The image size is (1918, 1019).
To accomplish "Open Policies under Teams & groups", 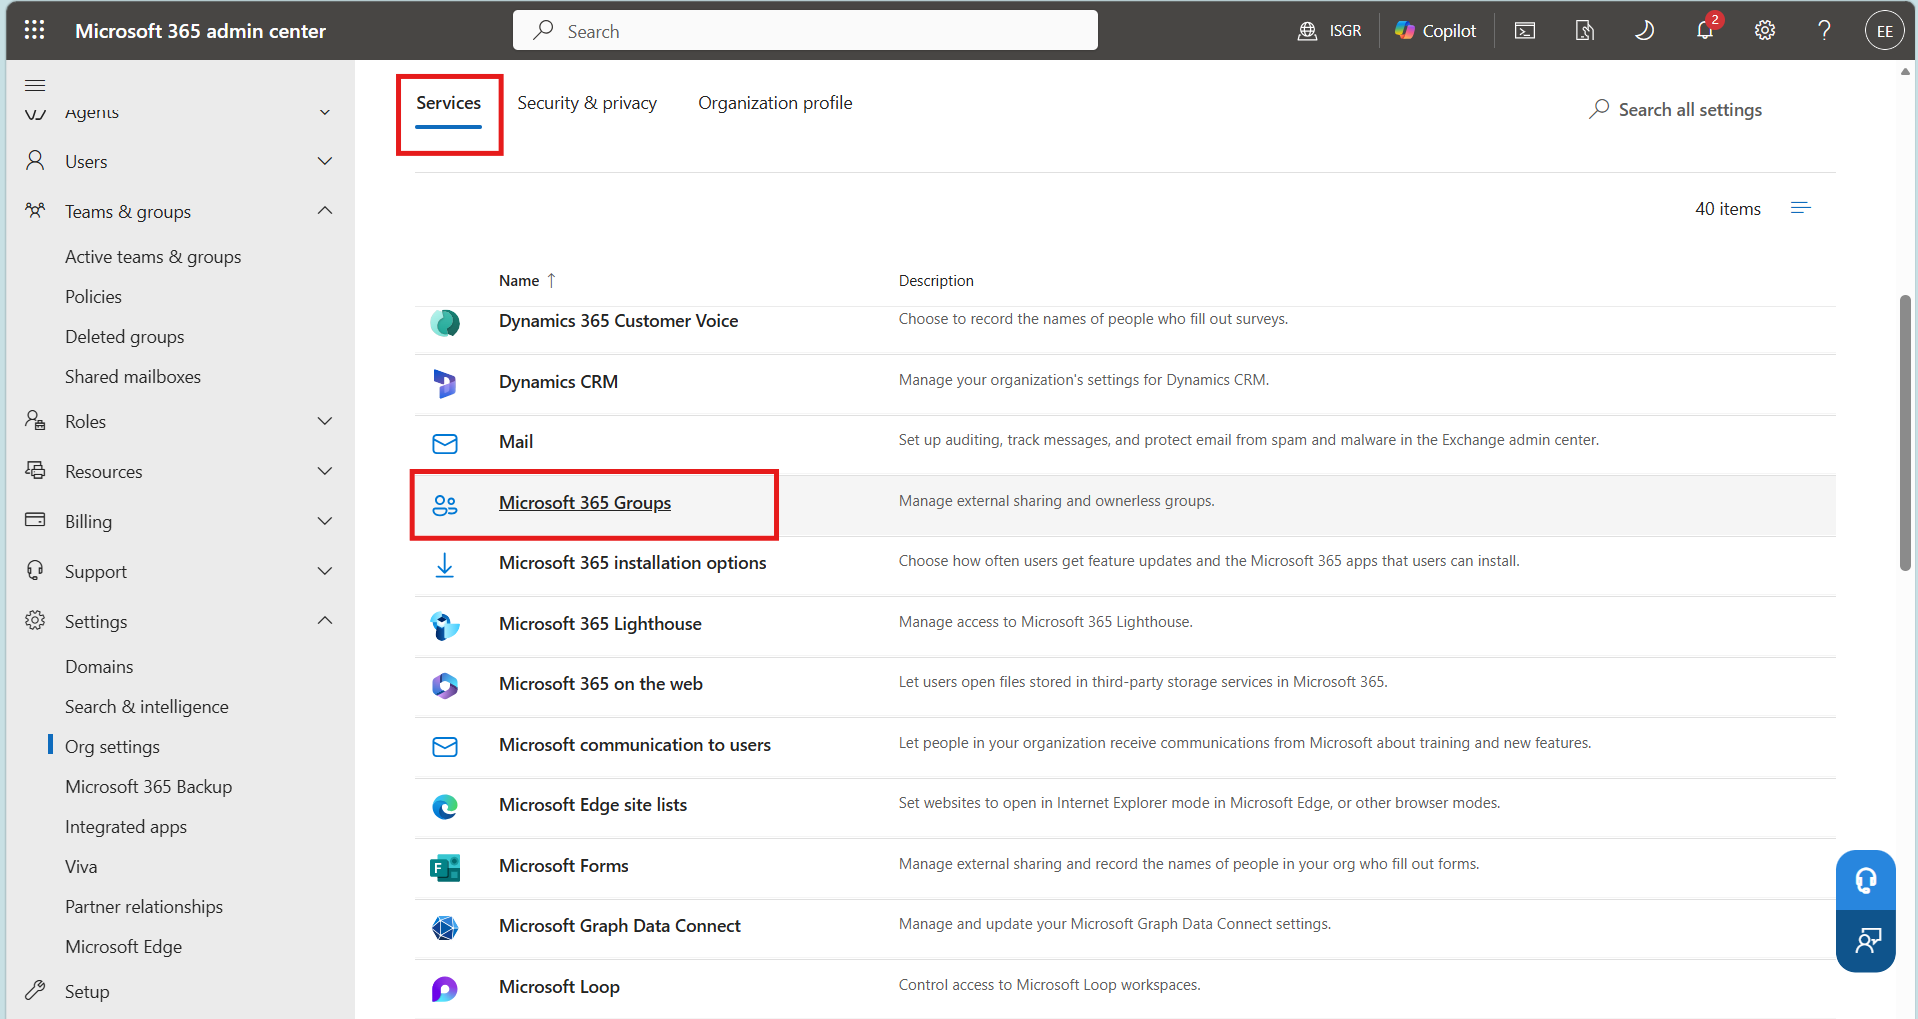I will (93, 297).
